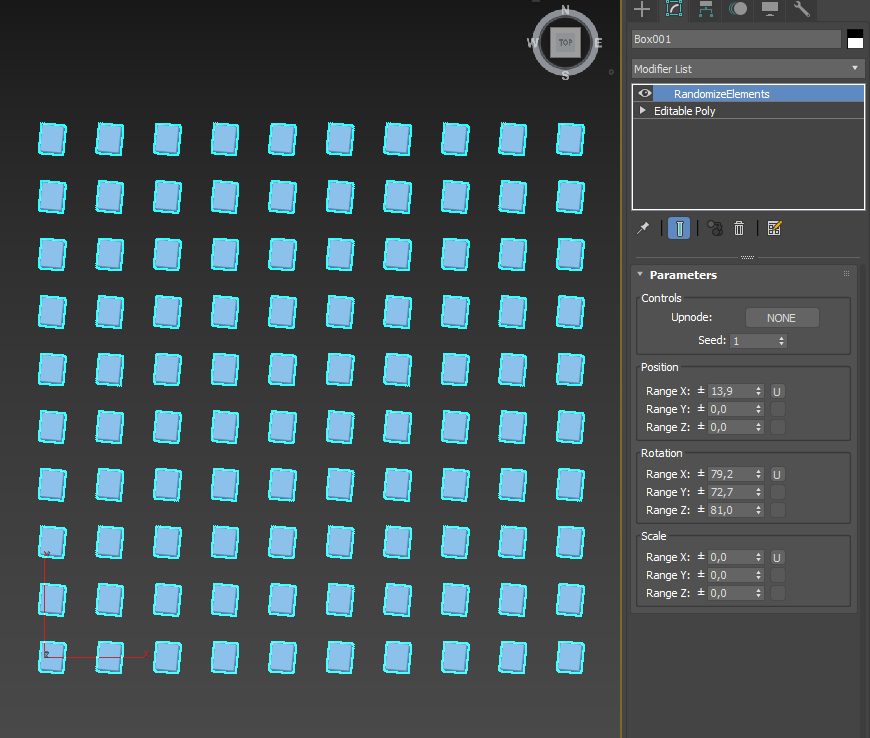Toggle Show End Result button
Viewport: 870px width, 738px height.
pyautogui.click(x=679, y=228)
